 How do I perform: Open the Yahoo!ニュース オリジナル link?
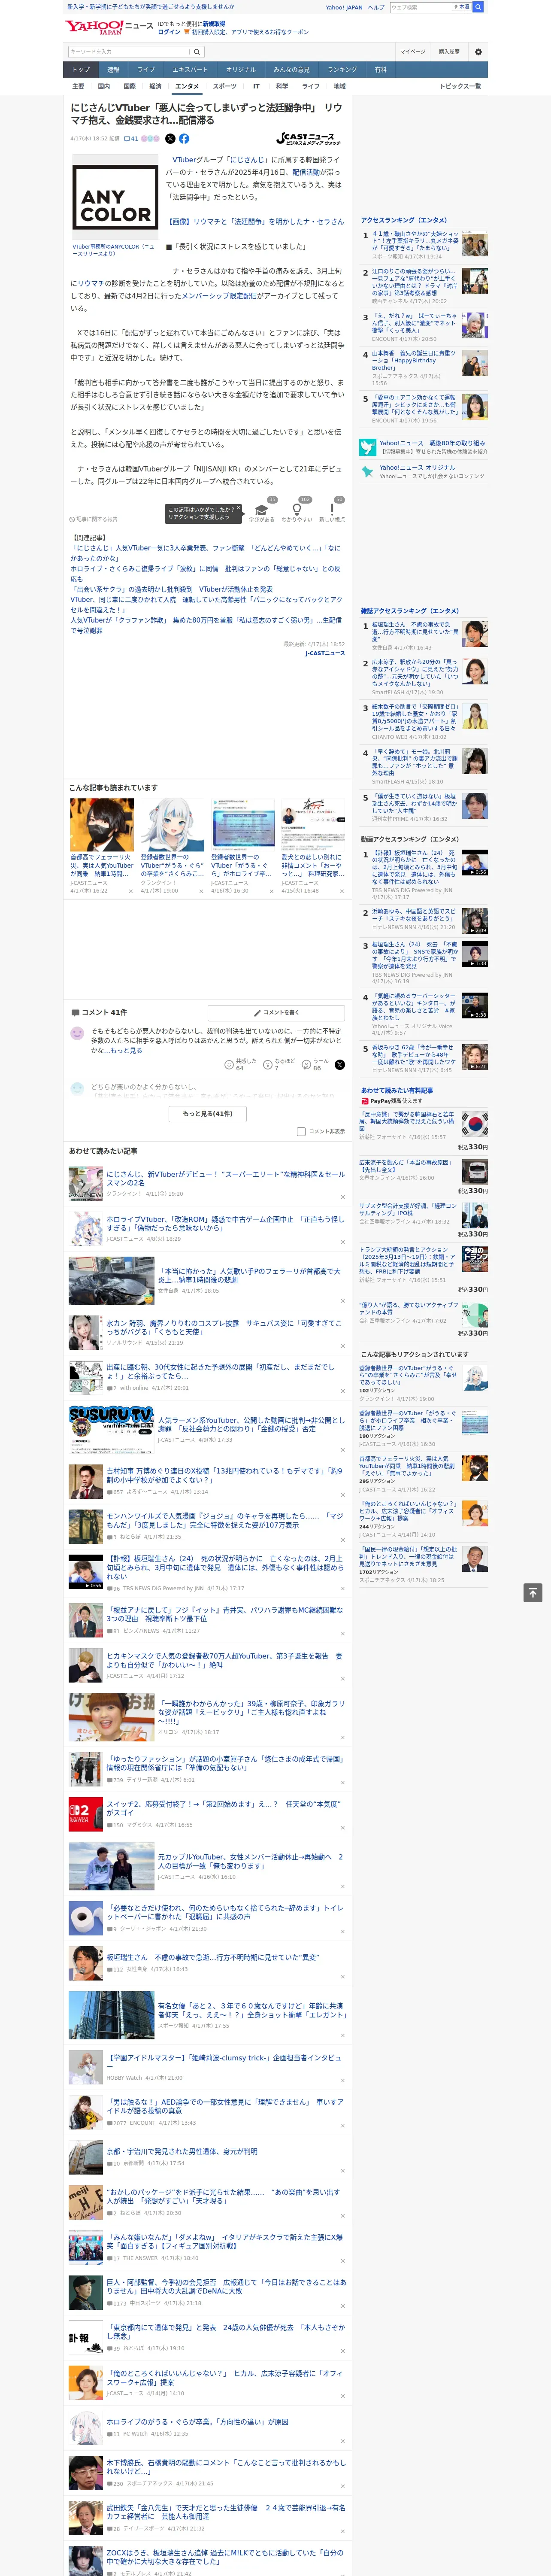(x=417, y=467)
